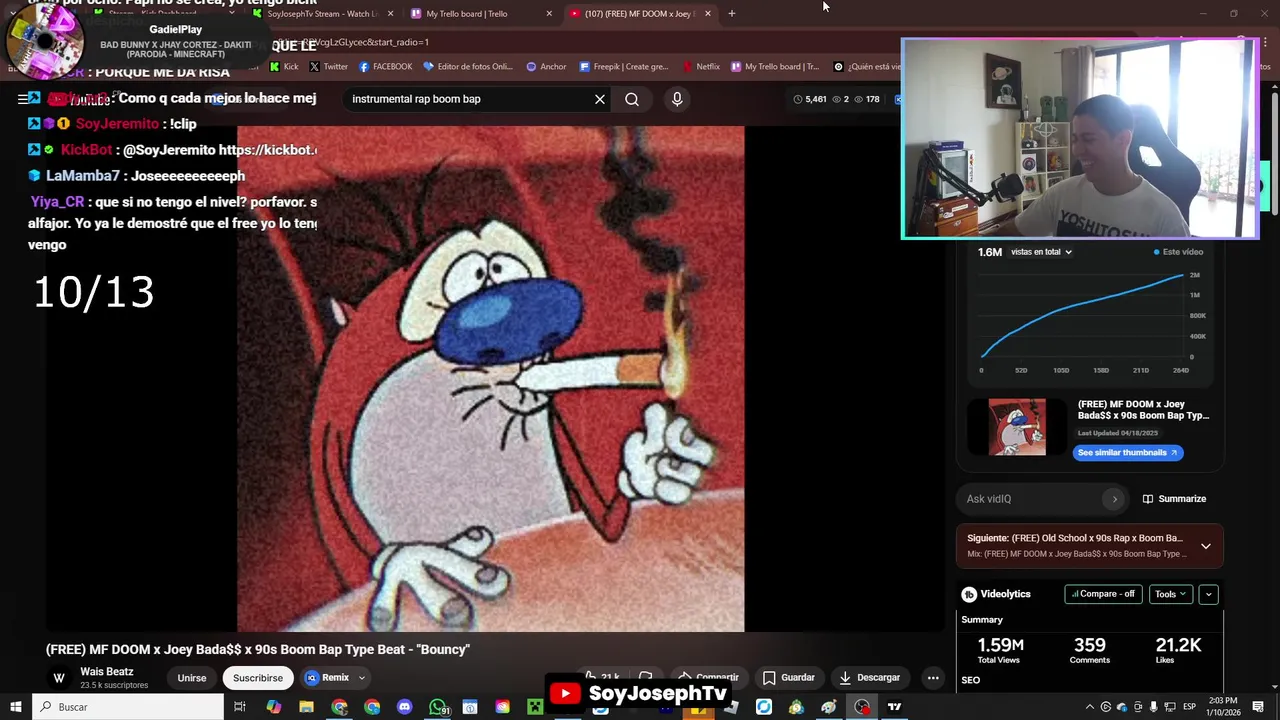Click Guardar to save video

788,678
